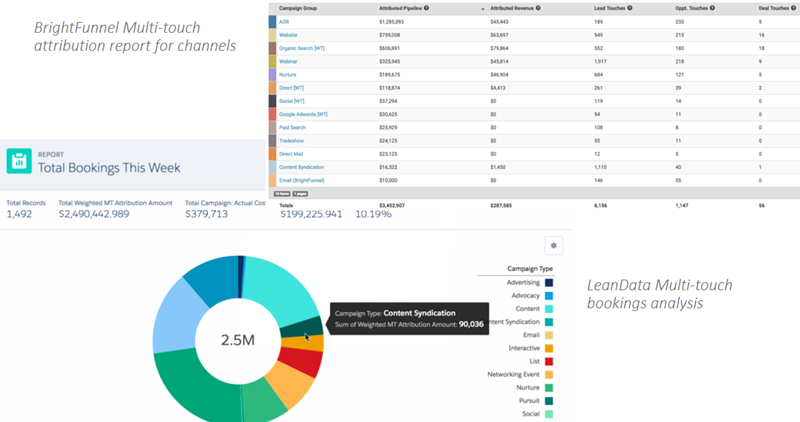Show info tooltip for Lead Touches column
This screenshot has height=422, width=800.
tap(630, 8)
